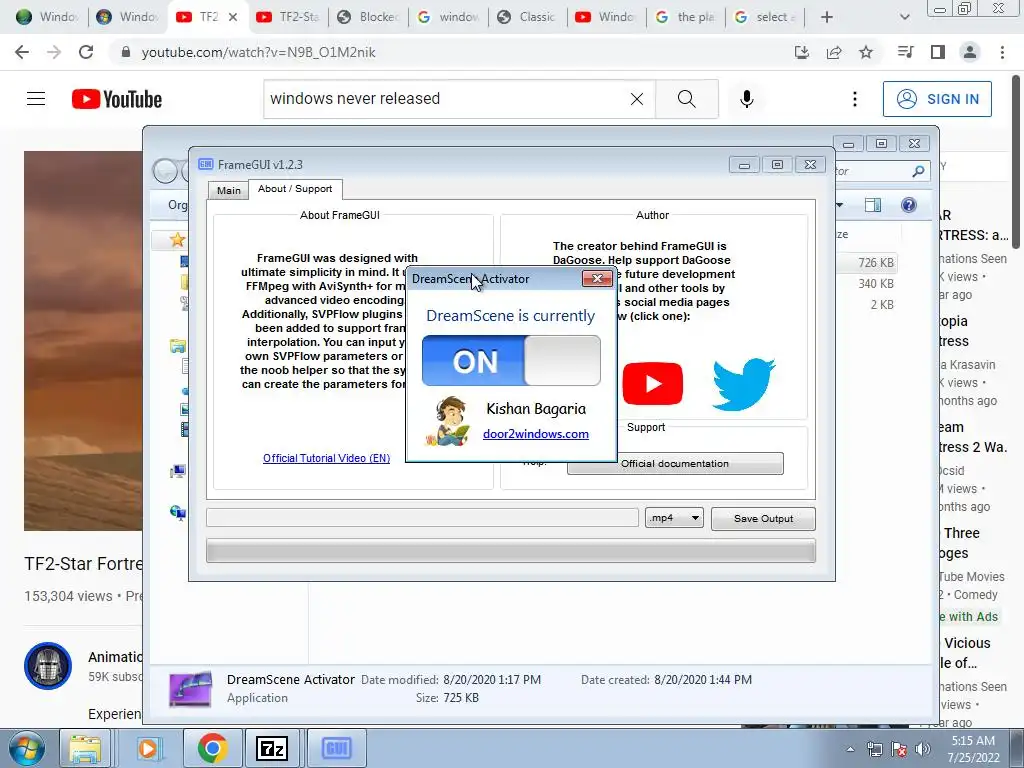The height and width of the screenshot is (768, 1024).
Task: Open YouTube settings three-dot menu
Action: pyautogui.click(x=854, y=99)
